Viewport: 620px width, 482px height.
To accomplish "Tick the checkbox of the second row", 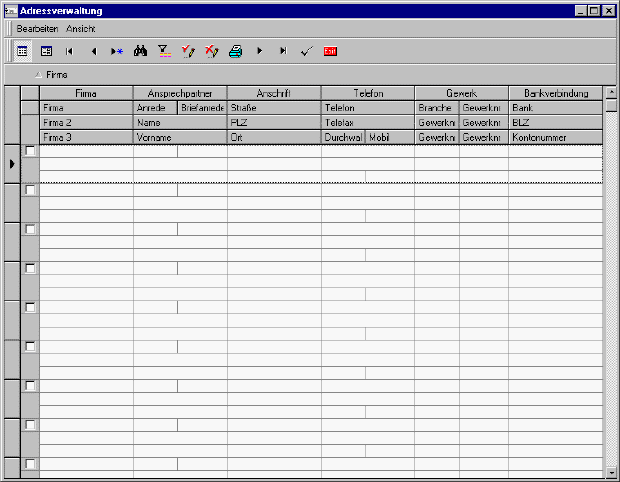I will point(30,190).
